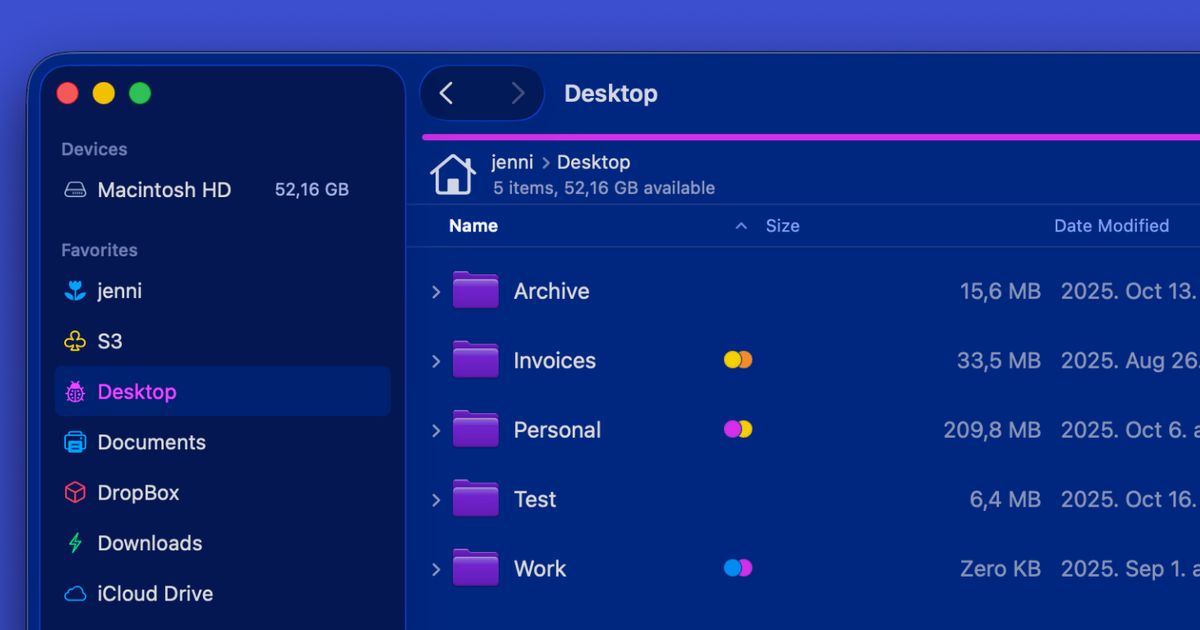The image size is (1200, 630).
Task: Click the ladybug icon next to Desktop
Action: pos(75,392)
